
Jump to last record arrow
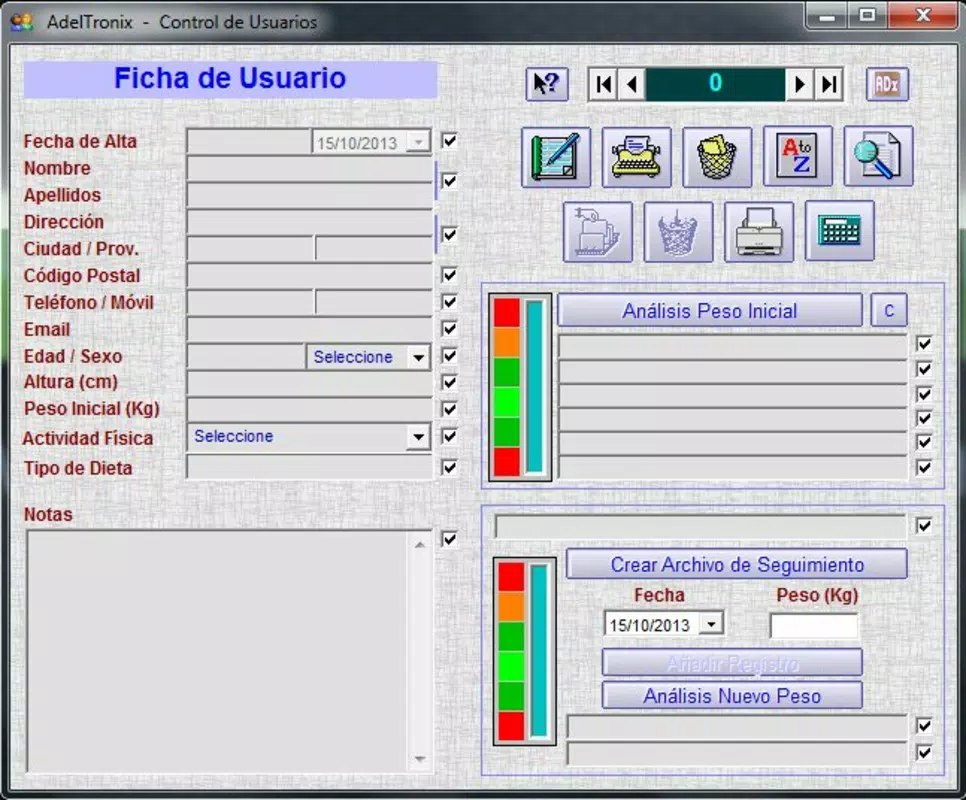click(829, 84)
